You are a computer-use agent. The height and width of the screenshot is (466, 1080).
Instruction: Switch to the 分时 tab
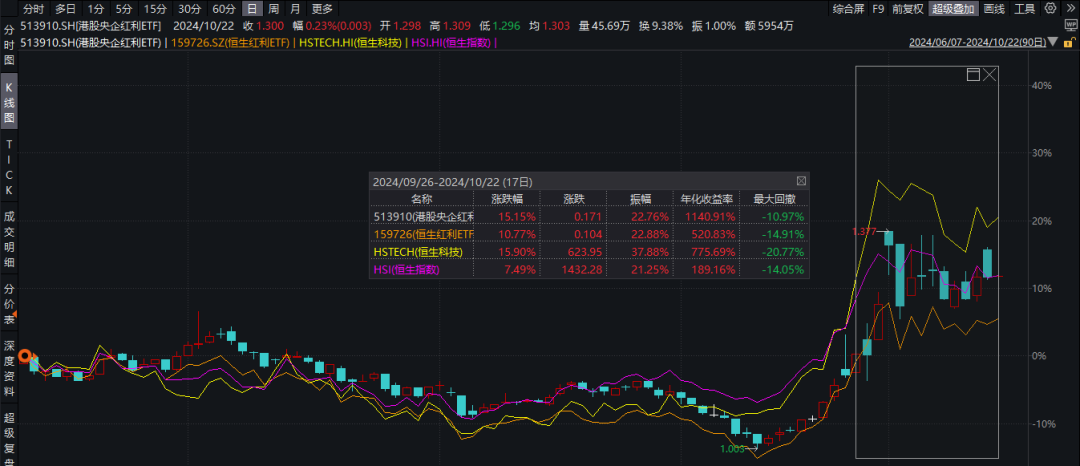point(35,9)
